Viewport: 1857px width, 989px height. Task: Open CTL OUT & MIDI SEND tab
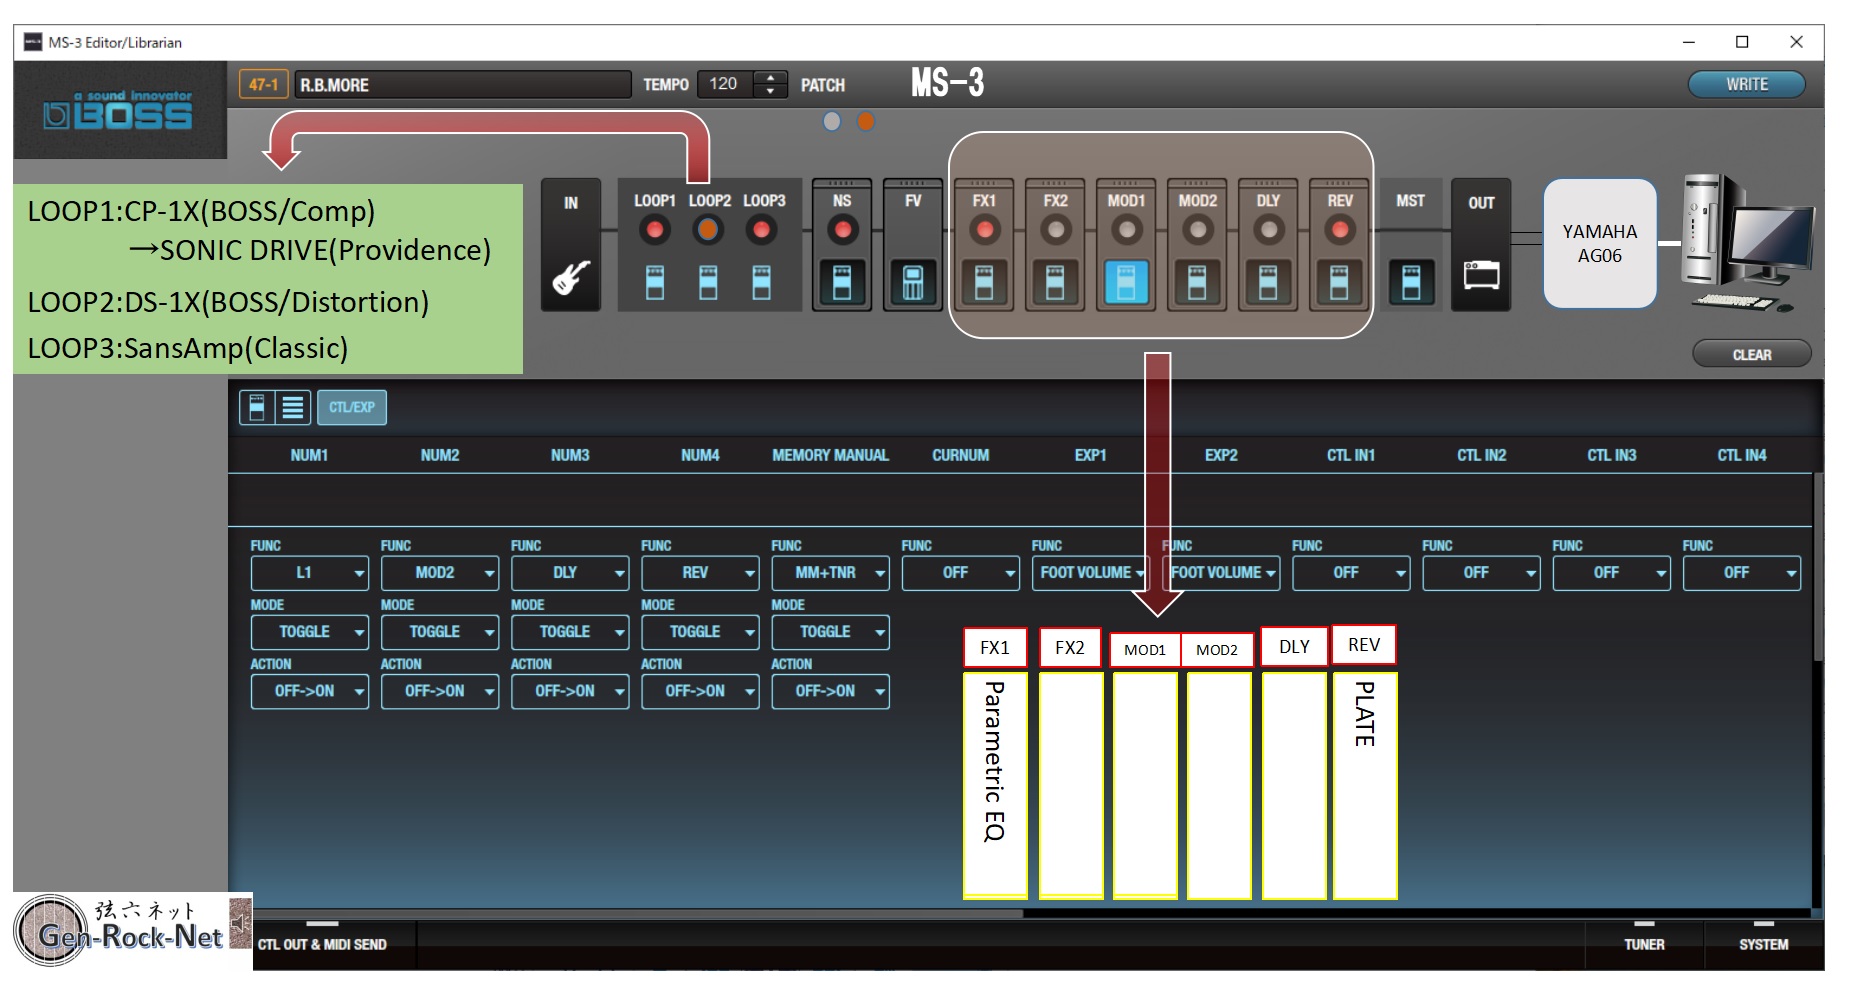click(x=322, y=944)
